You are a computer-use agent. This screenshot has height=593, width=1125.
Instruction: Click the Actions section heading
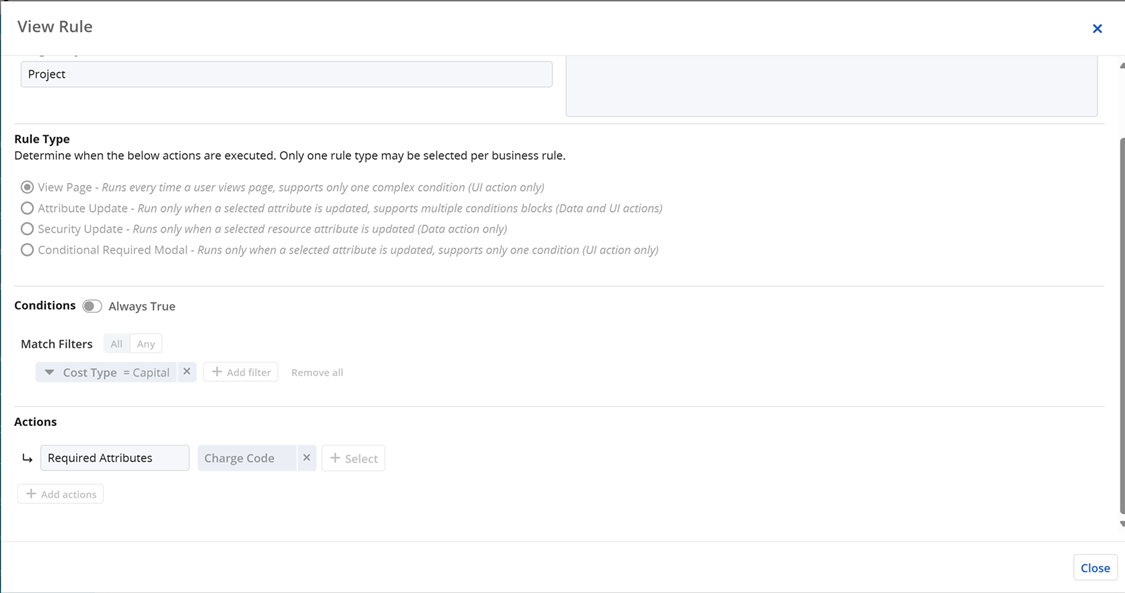[x=35, y=422]
